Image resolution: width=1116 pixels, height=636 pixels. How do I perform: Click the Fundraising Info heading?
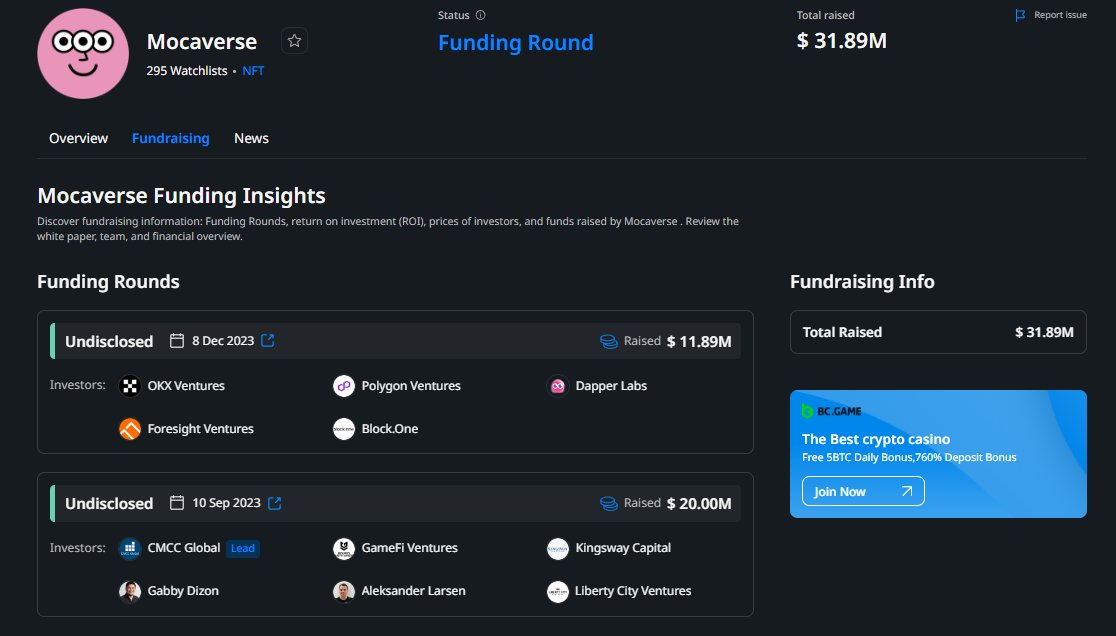tap(862, 282)
